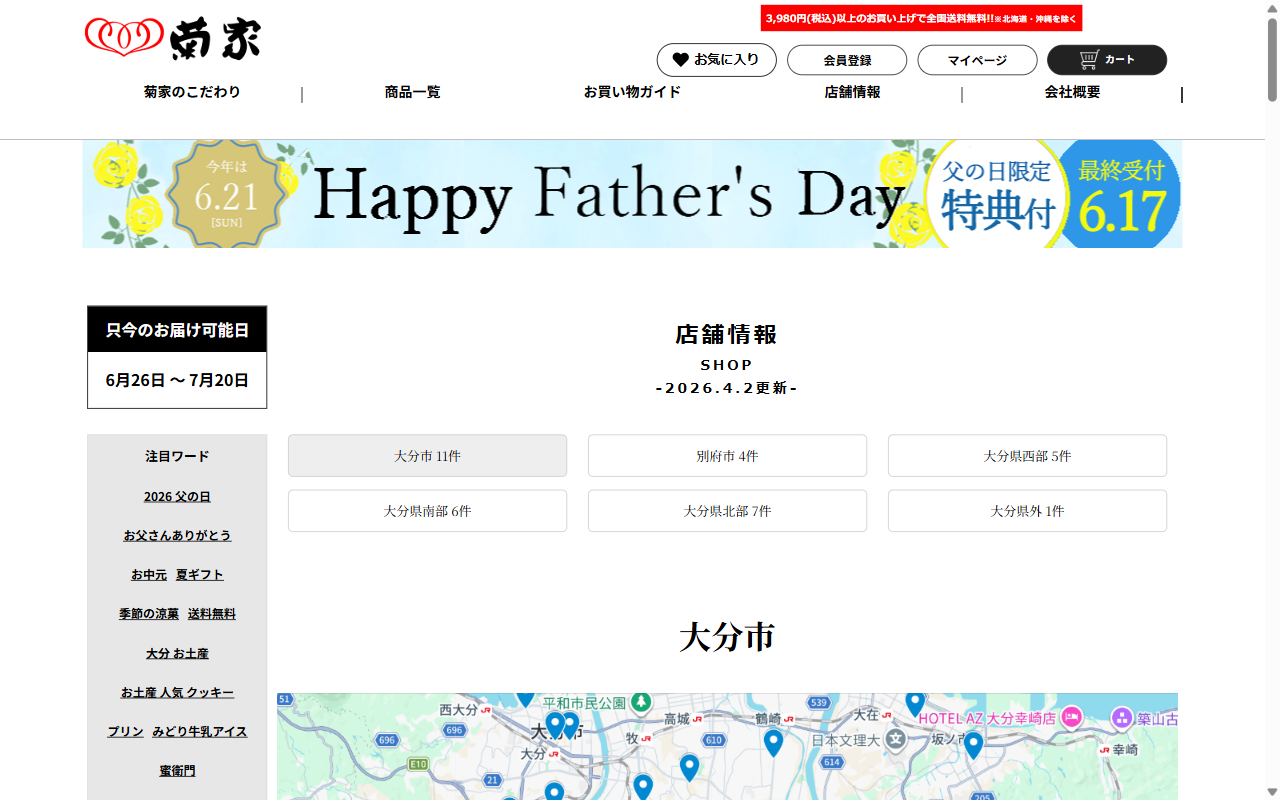Screen dimensions: 1280x800
Task: Click the HOTEL AZ 大分幸崎店 hotel marker
Action: tap(1071, 717)
